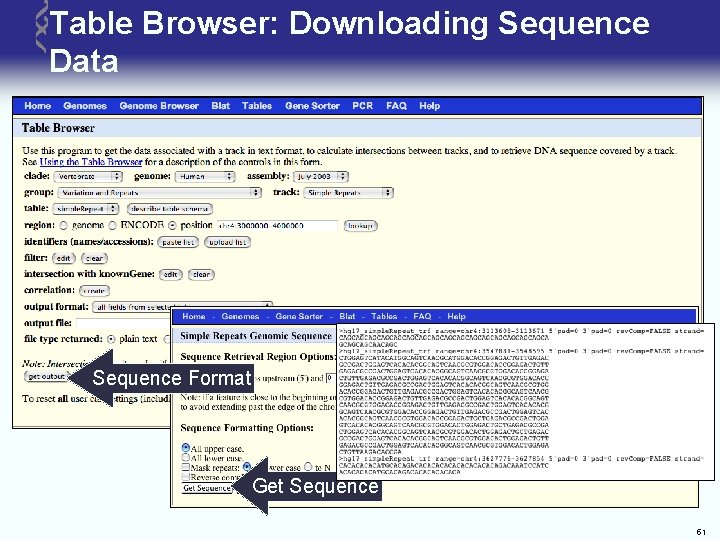Select the plain text file type radio
Screen dimensions: 720x540
click(x=111, y=339)
